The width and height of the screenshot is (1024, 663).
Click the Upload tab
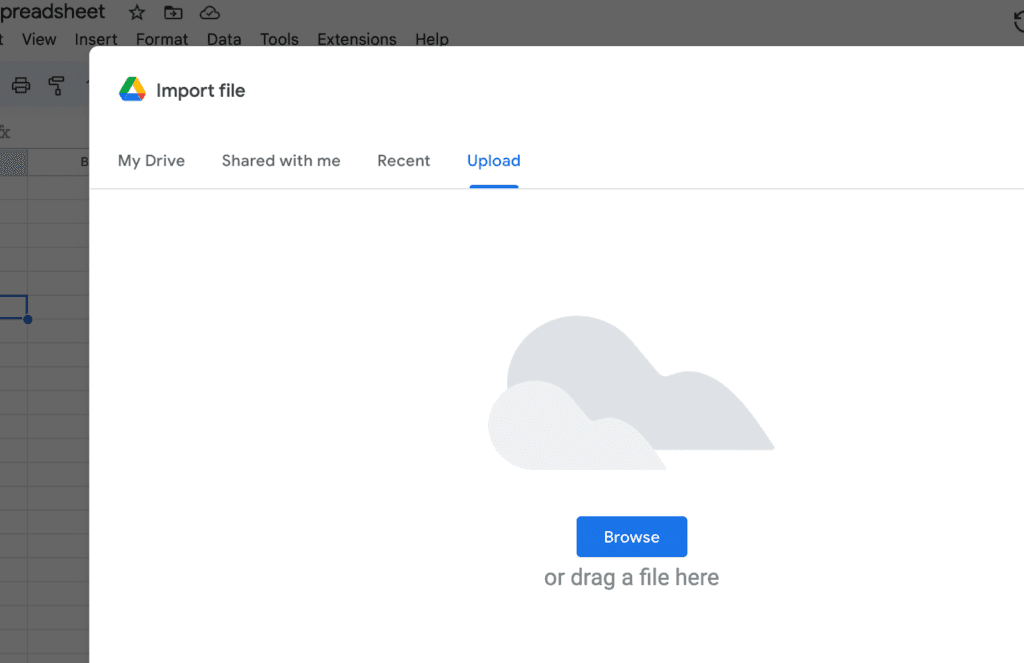(493, 160)
